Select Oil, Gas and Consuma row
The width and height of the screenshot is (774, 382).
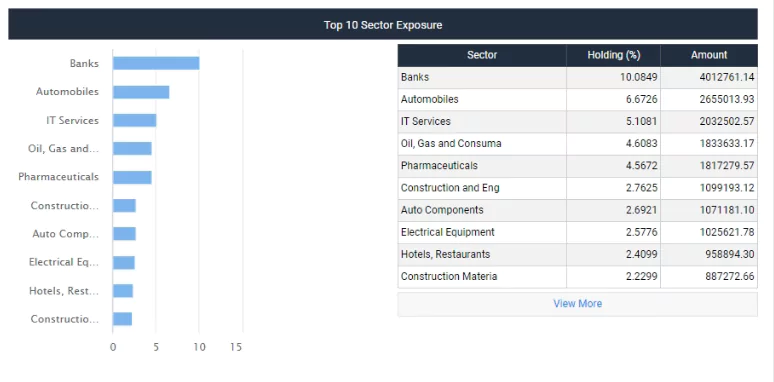pos(578,144)
